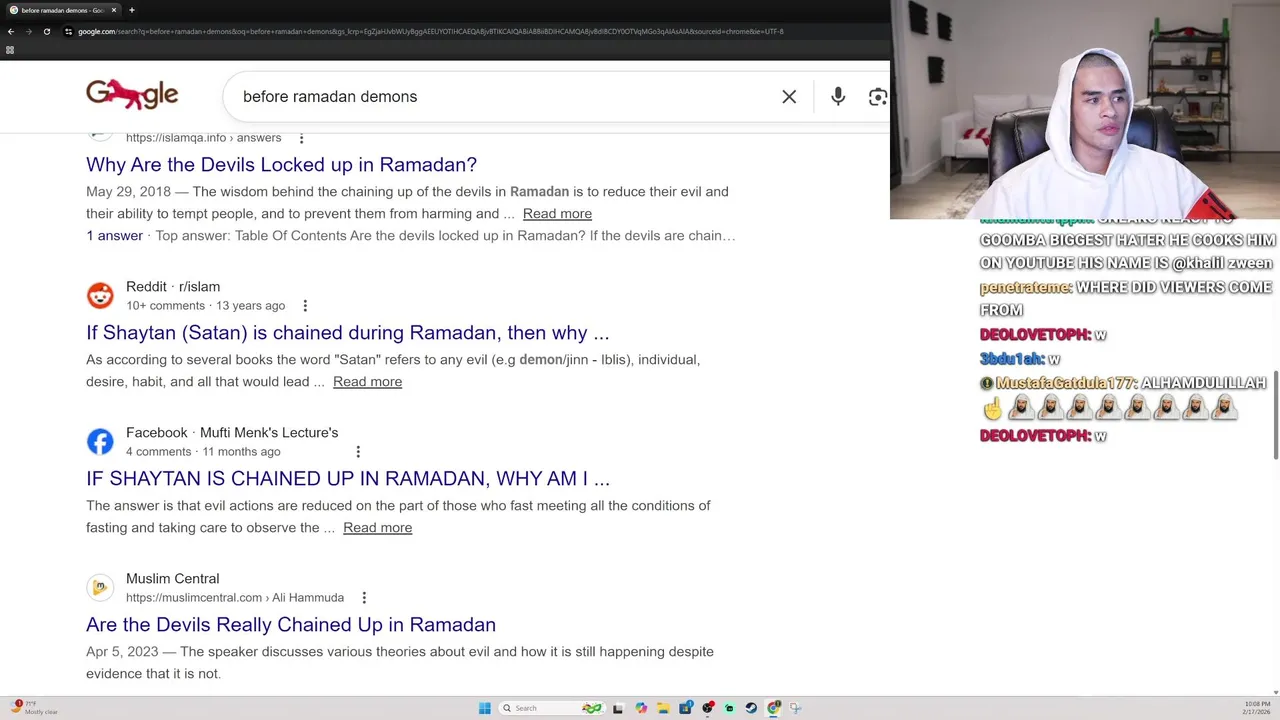Image resolution: width=1280 pixels, height=720 pixels.
Task: Reload the Google search page
Action: coord(46,31)
